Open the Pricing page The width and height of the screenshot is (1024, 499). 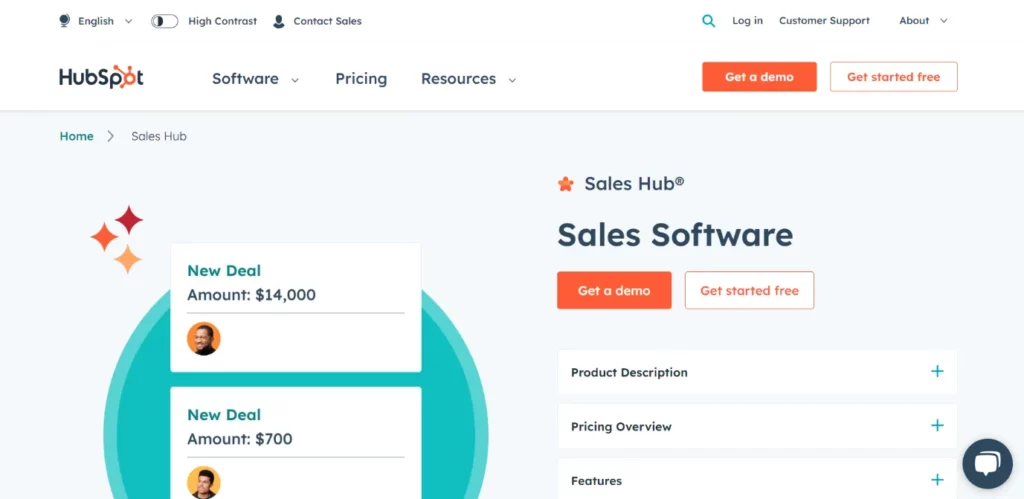[361, 79]
